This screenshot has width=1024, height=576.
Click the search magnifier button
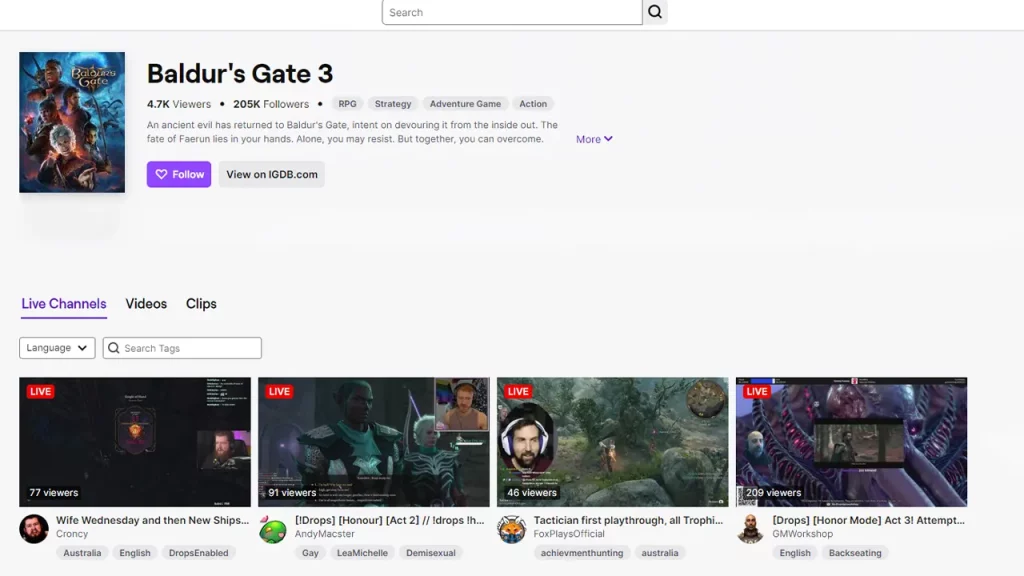pos(655,12)
